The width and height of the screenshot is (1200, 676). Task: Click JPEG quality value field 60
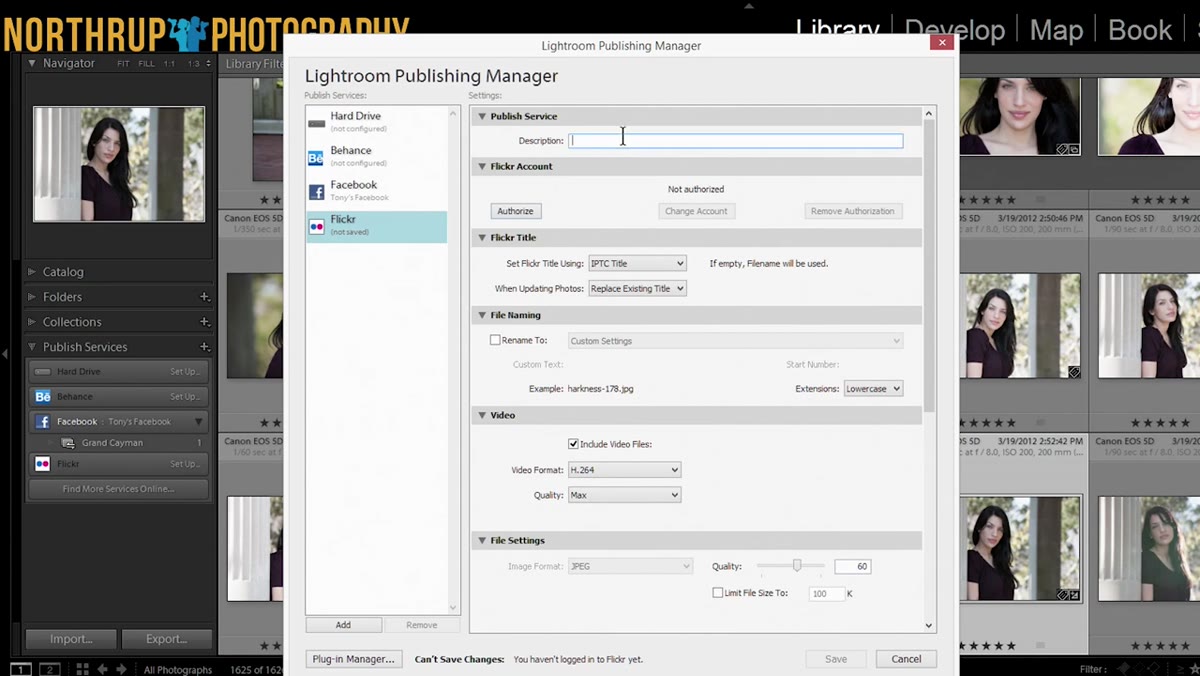852,566
